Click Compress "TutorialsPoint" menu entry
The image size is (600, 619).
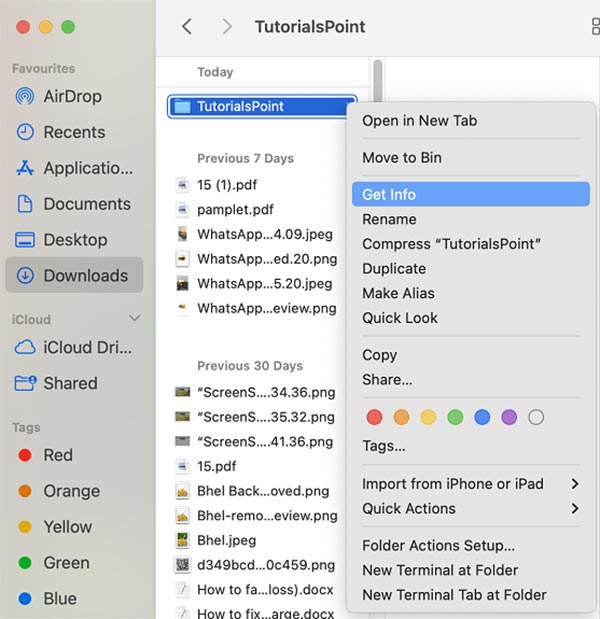coord(451,244)
